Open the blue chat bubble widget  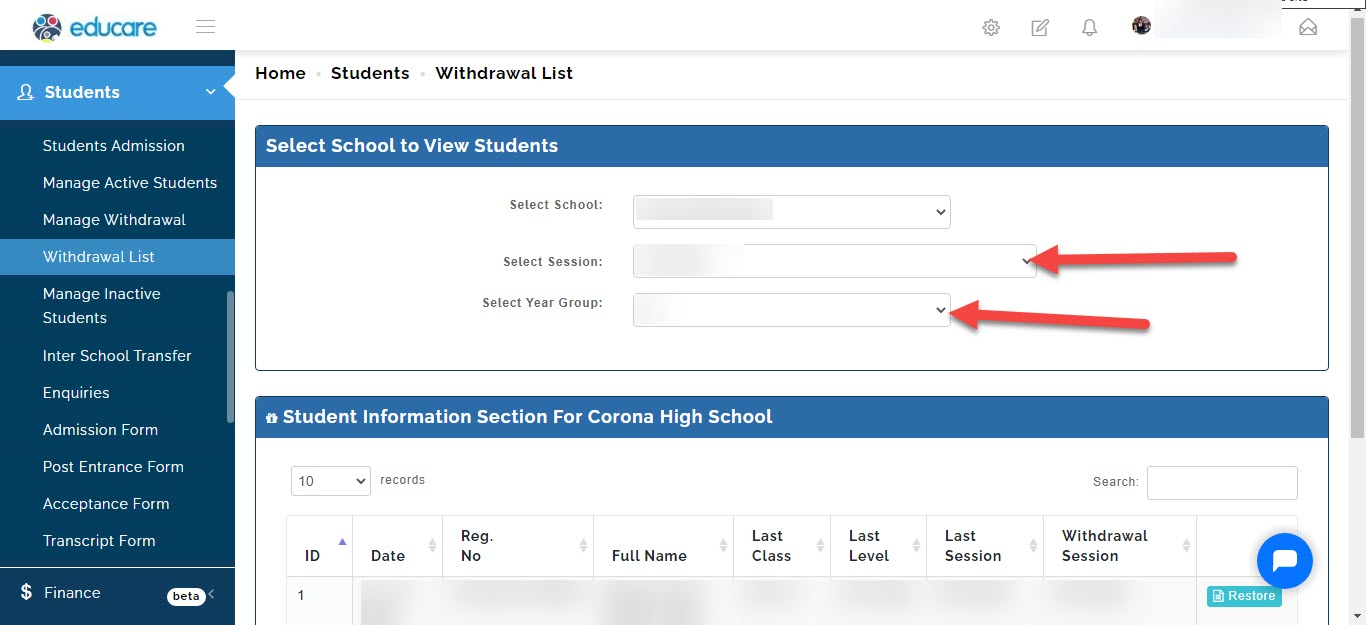point(1284,561)
